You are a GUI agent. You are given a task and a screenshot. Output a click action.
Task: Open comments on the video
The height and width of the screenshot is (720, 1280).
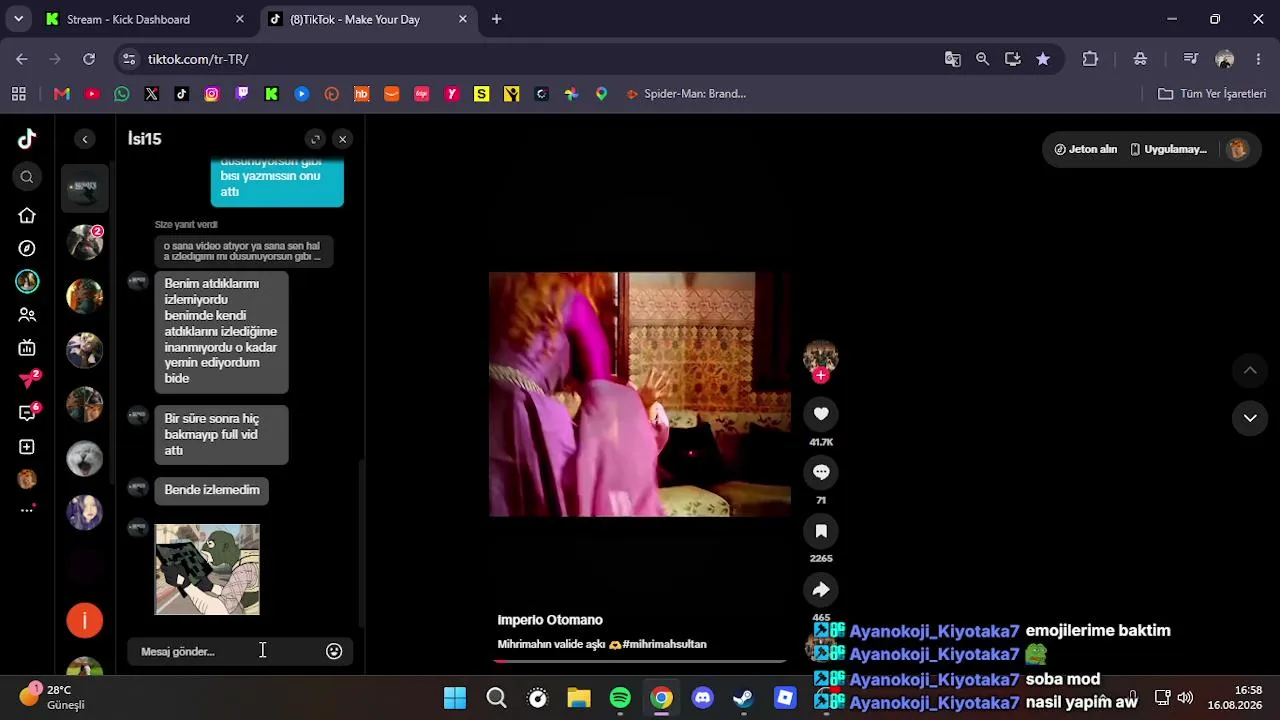821,472
